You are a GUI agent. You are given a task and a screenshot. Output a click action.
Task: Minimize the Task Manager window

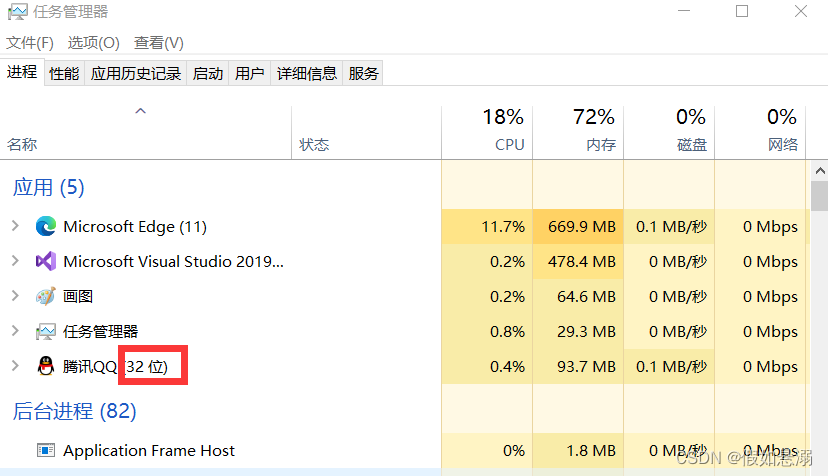click(684, 11)
